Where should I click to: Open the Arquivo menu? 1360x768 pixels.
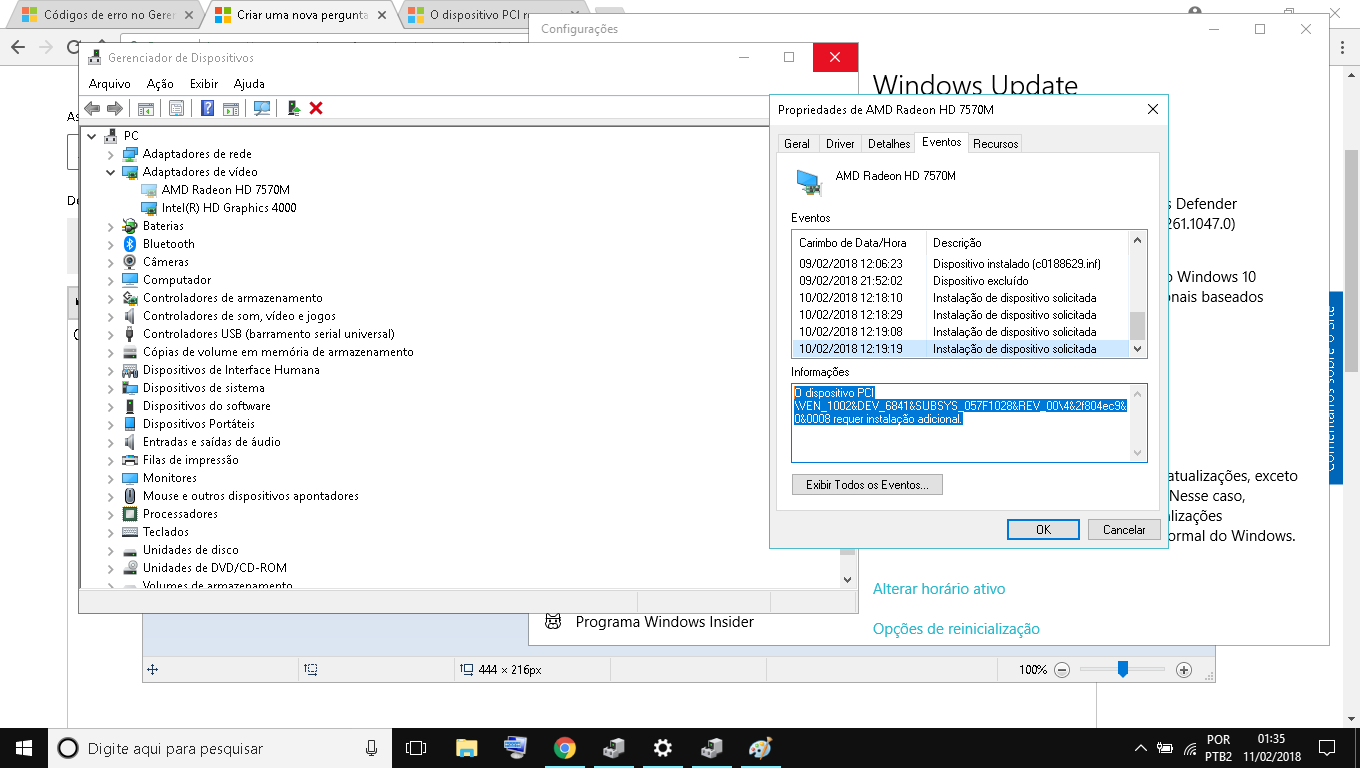(110, 84)
